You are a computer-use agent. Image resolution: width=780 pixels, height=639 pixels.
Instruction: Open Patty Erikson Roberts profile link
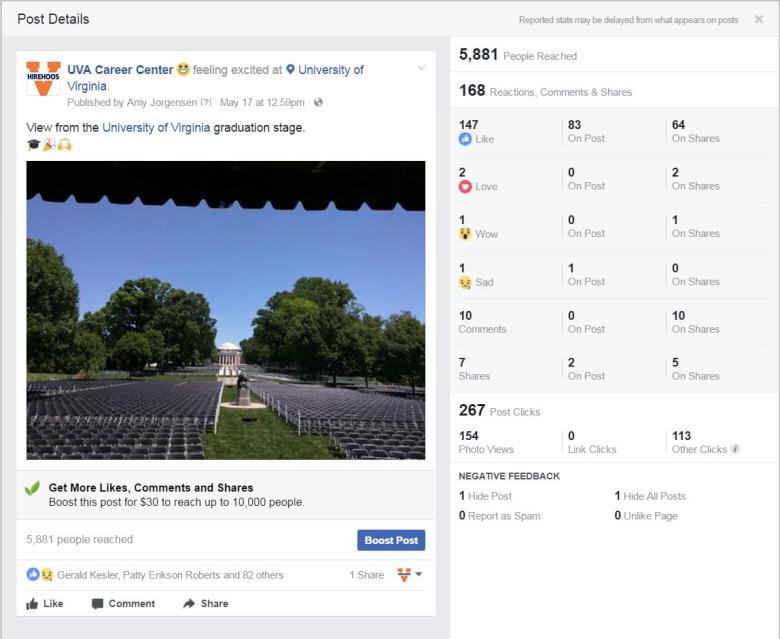171,575
